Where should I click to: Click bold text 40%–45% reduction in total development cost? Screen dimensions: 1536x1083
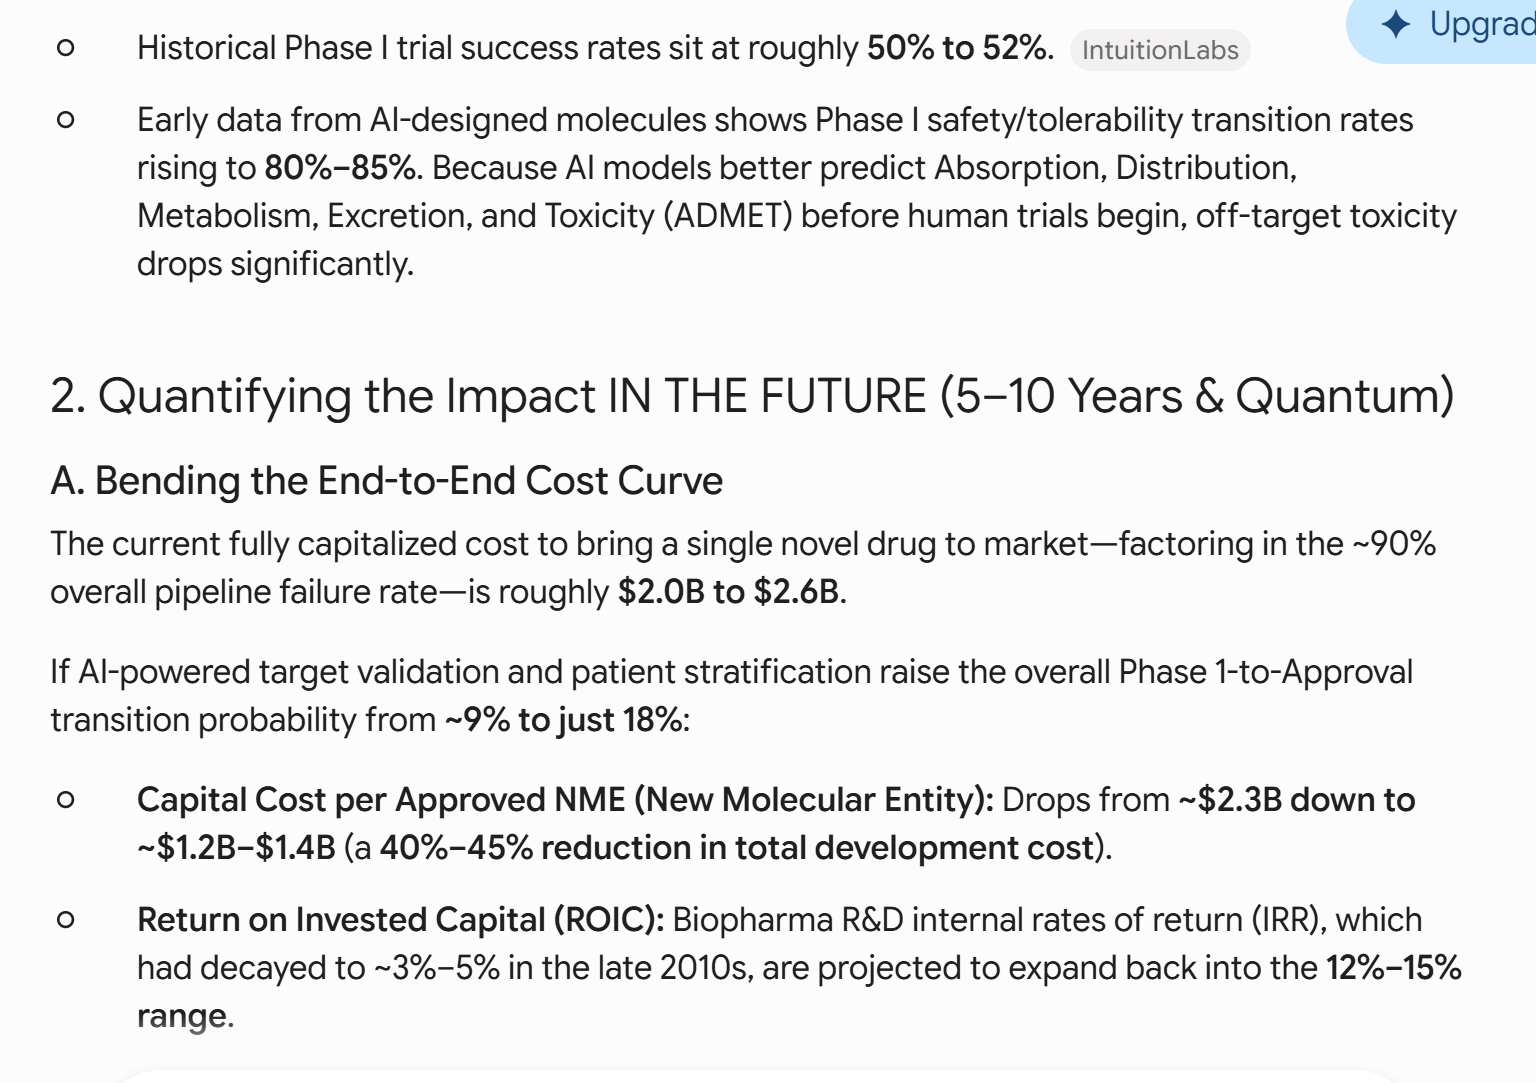pyautogui.click(x=737, y=848)
